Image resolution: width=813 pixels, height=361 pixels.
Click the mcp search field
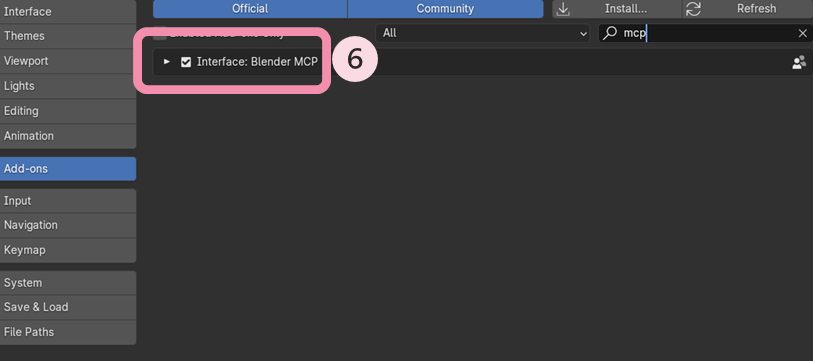click(705, 33)
